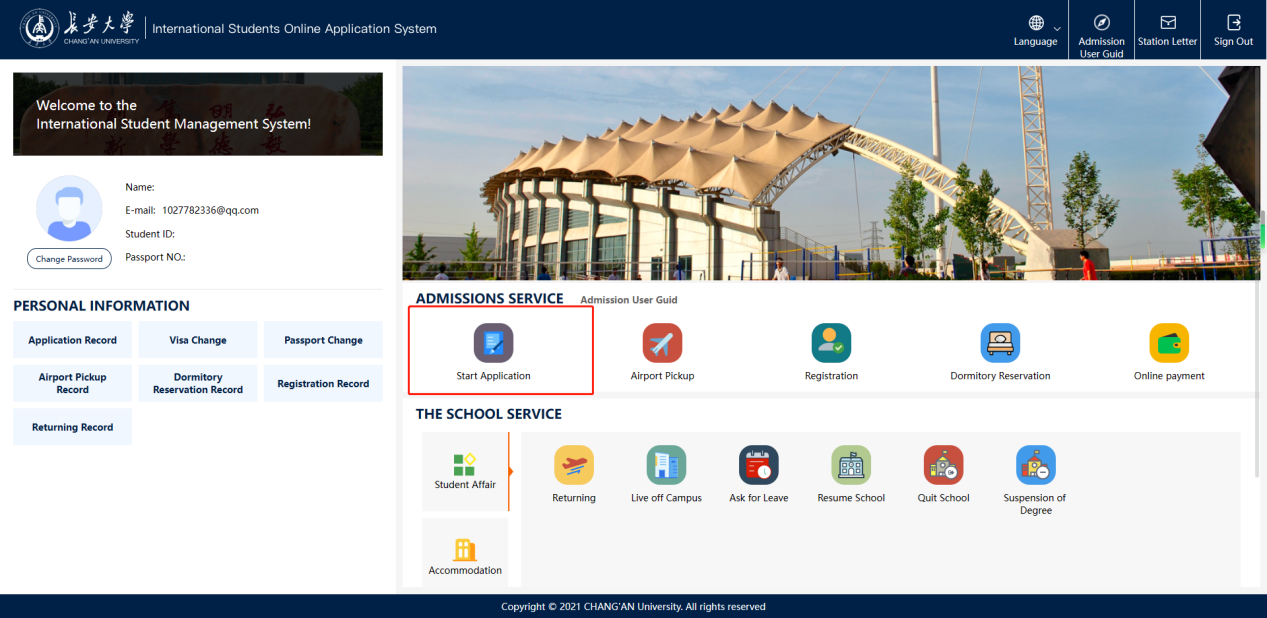This screenshot has width=1267, height=618.
Task: Click the Airport Pickup airplane icon
Action: tap(662, 343)
